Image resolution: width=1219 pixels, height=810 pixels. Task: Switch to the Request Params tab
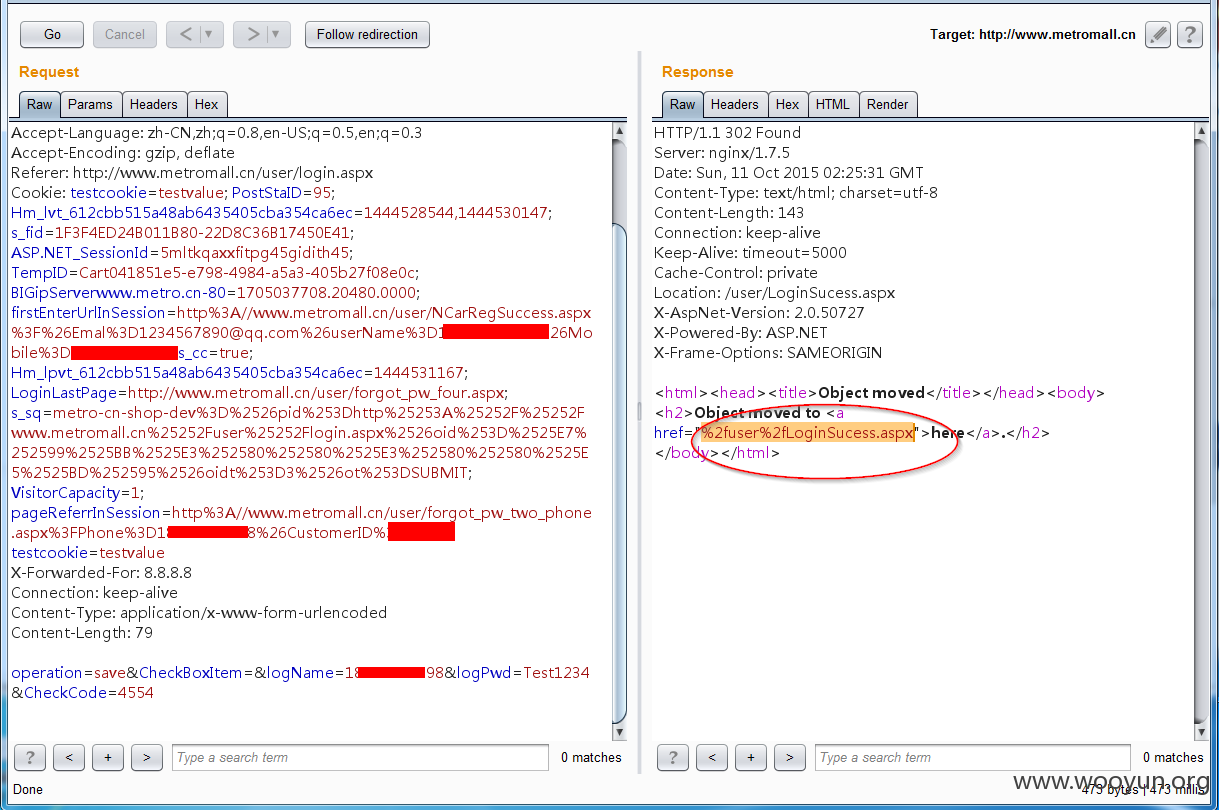[x=90, y=104]
